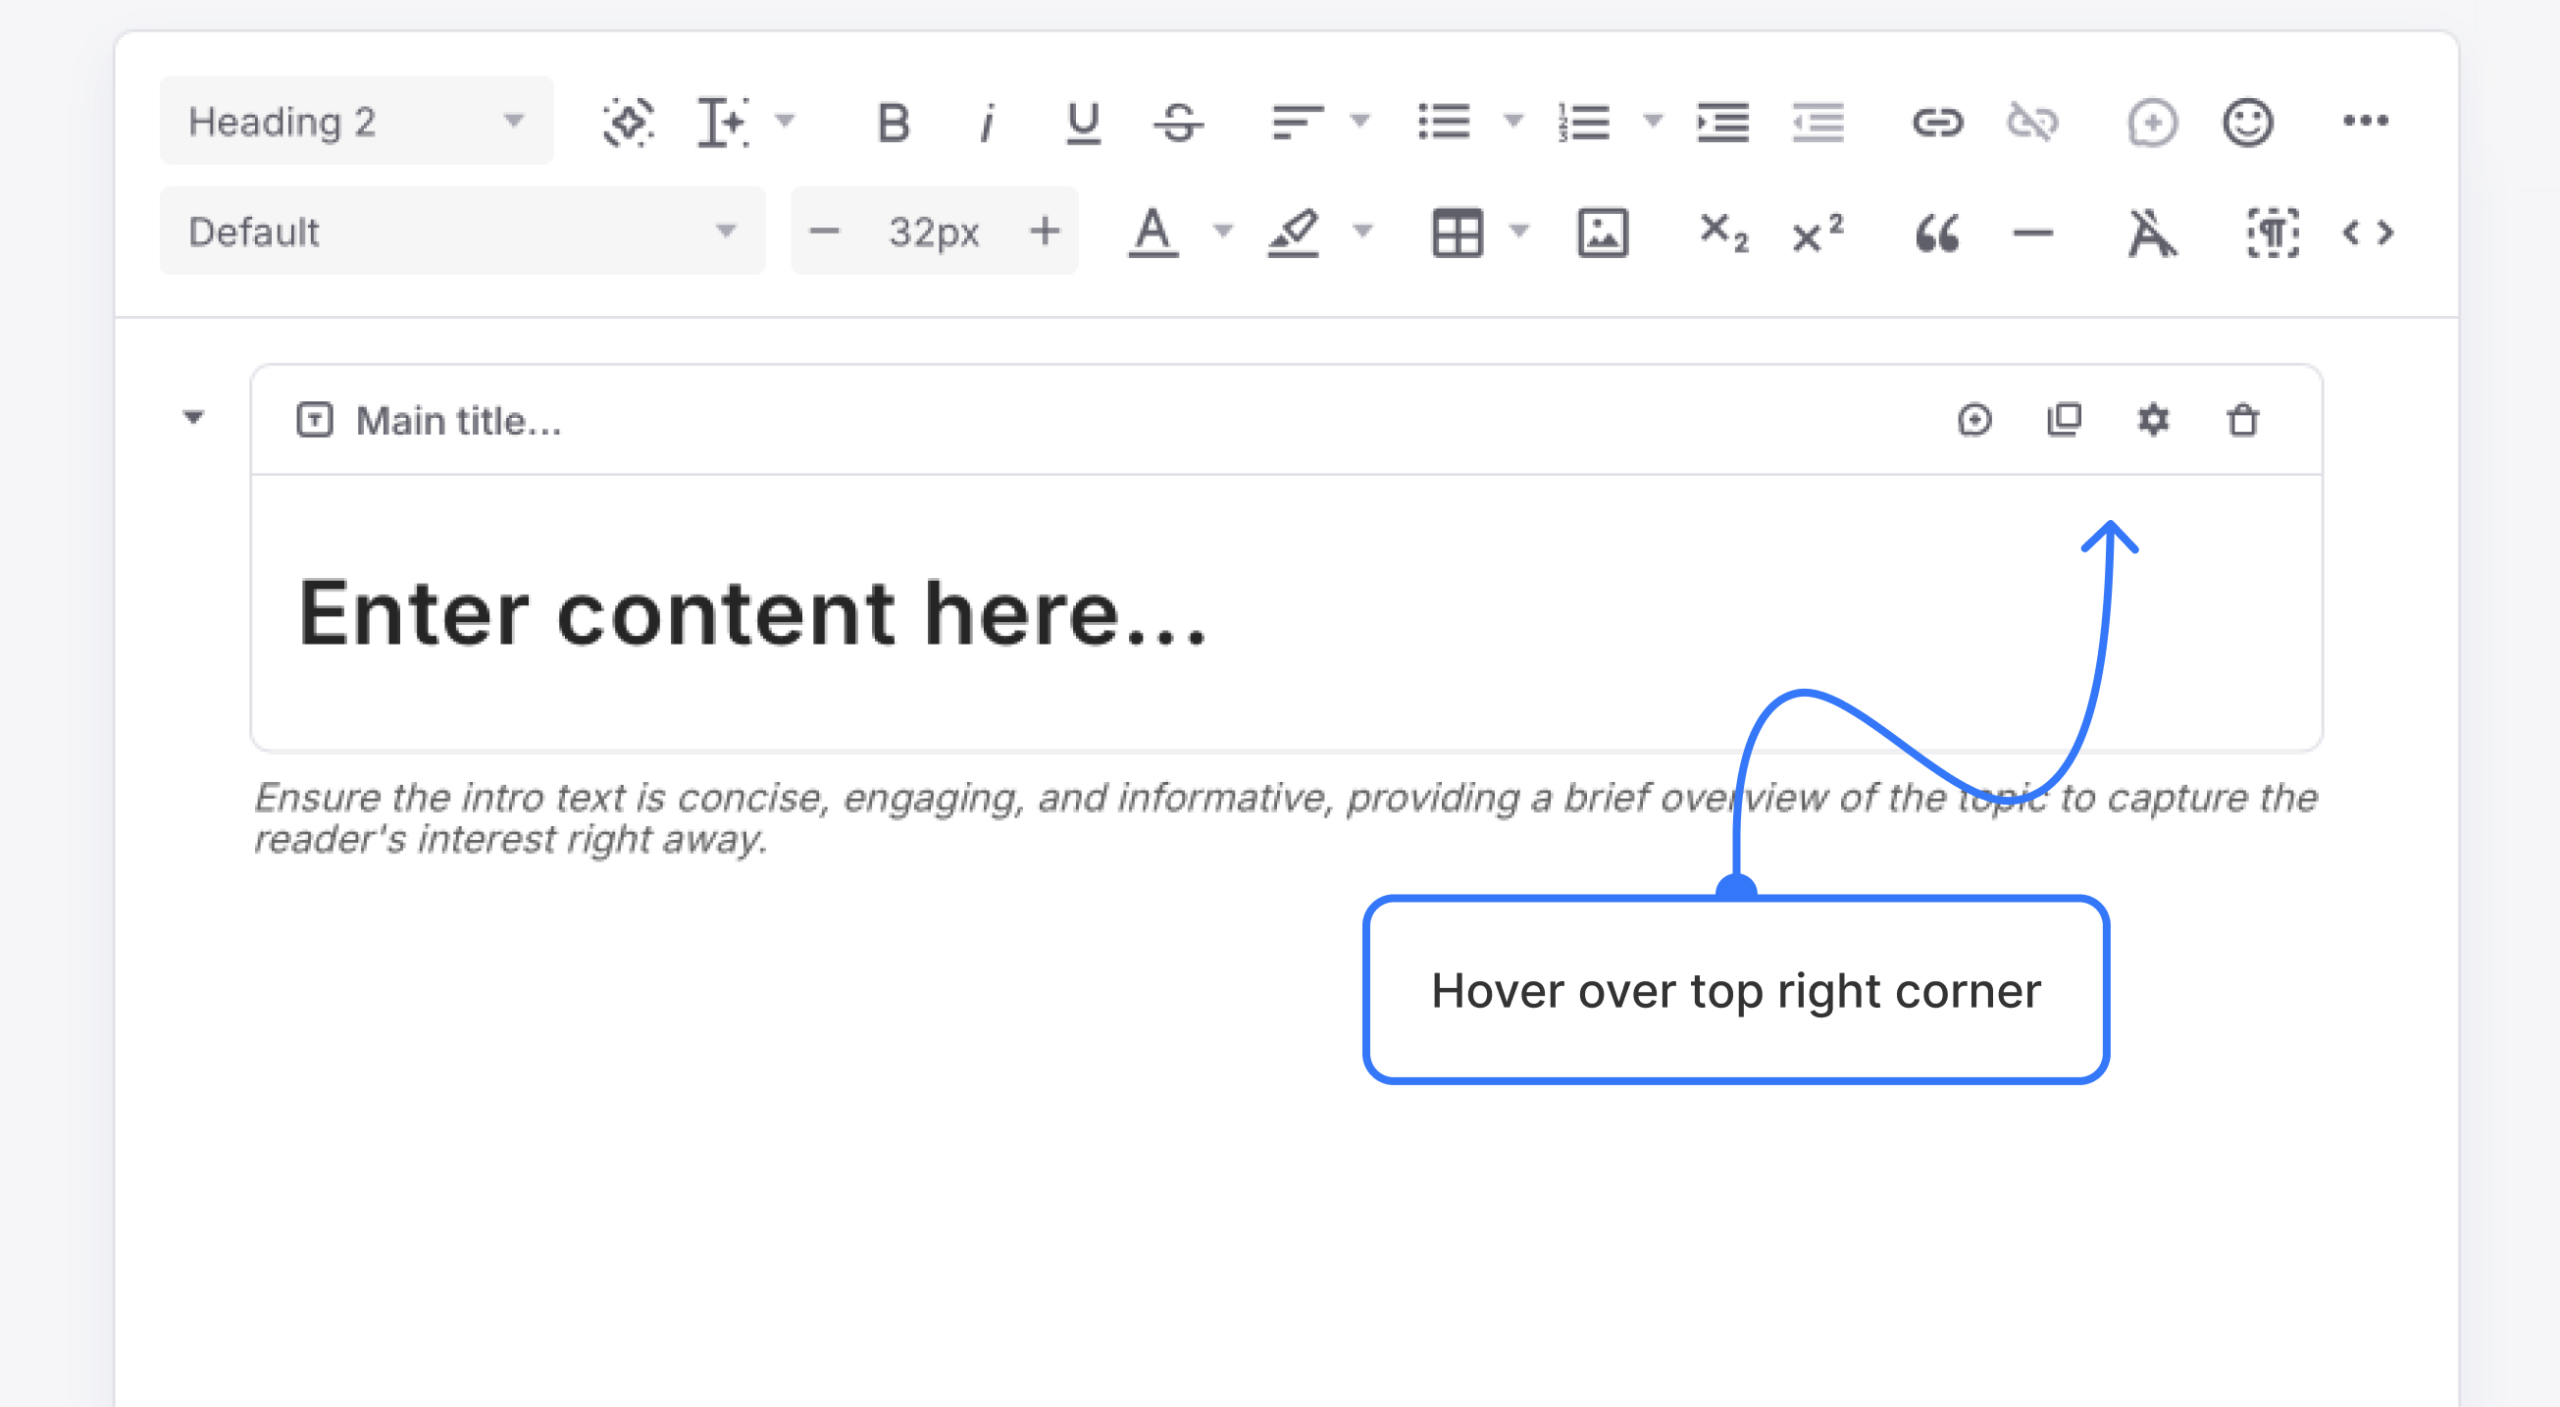Insert an emoji
The image size is (2560, 1407).
point(2247,122)
